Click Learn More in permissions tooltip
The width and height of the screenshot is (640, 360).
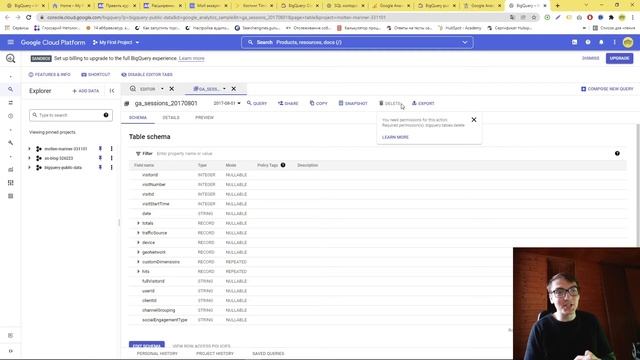coord(395,137)
